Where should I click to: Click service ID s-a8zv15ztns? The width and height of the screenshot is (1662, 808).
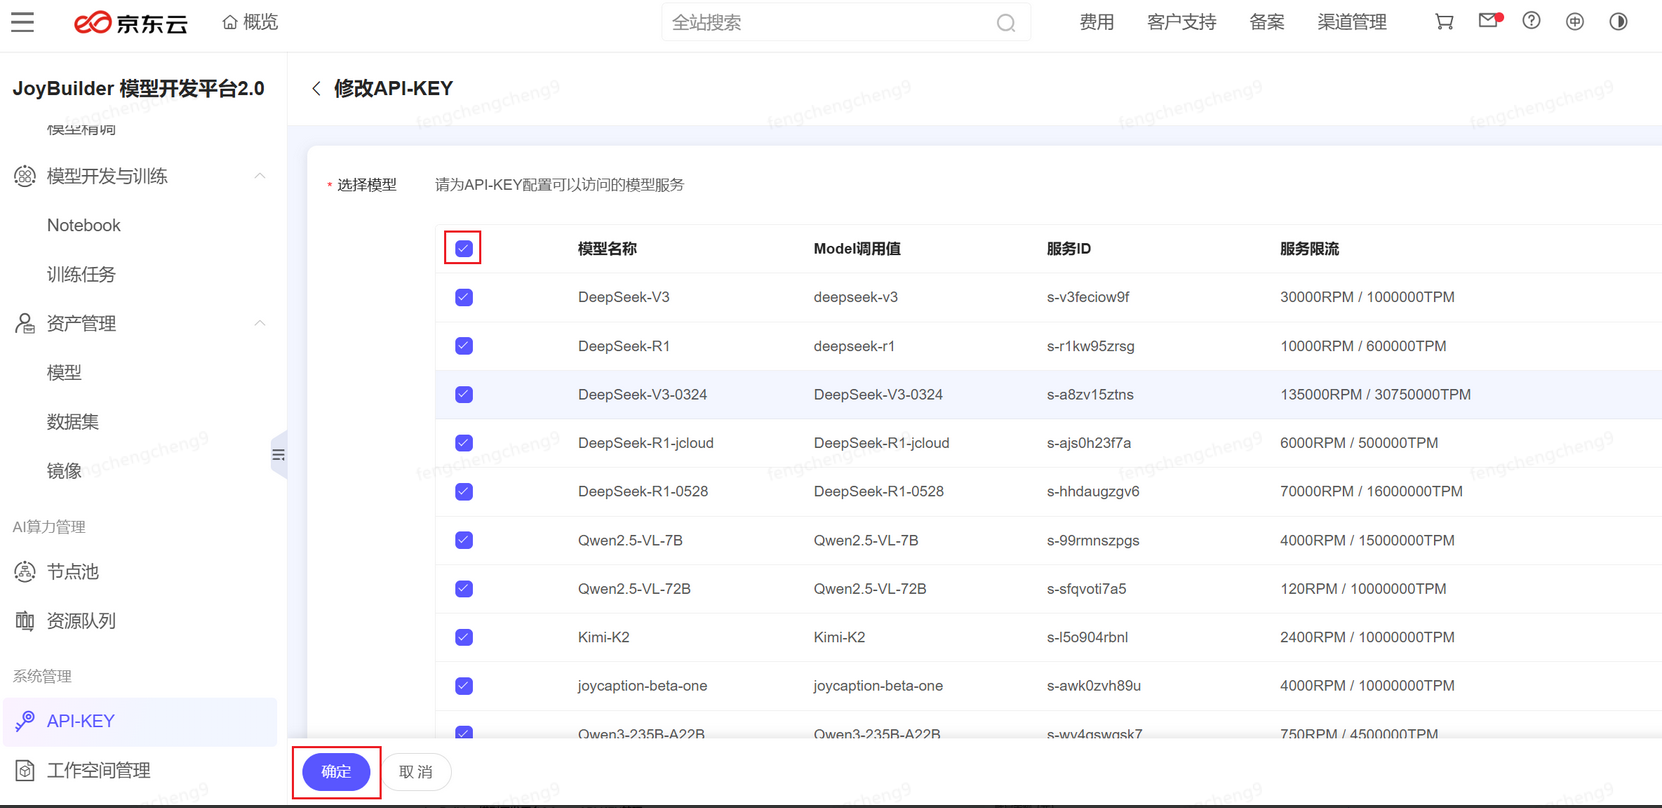tap(1090, 394)
